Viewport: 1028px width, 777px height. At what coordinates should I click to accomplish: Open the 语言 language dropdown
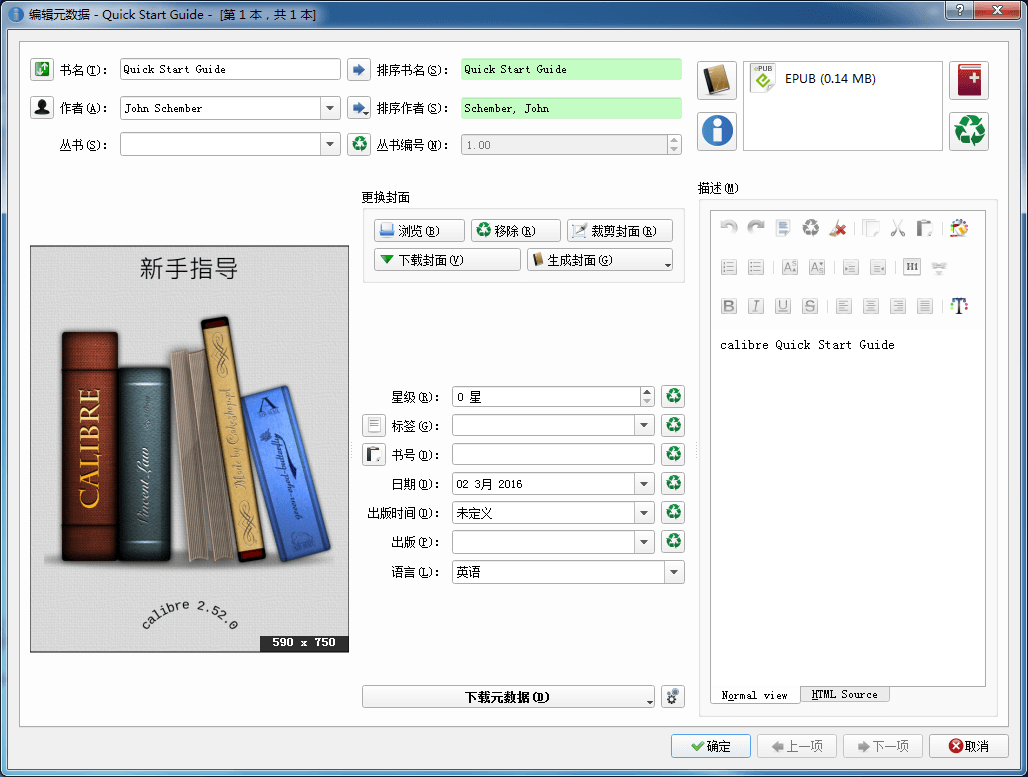674,572
